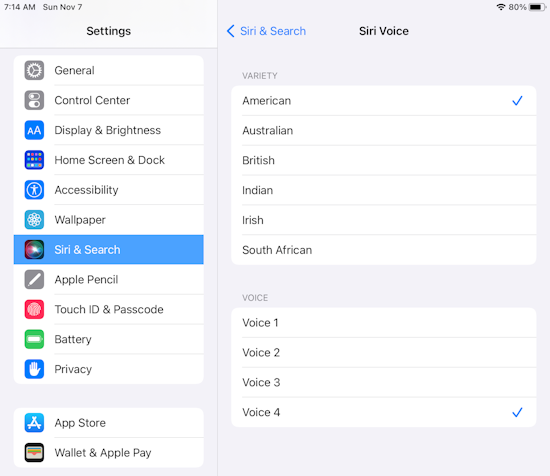Select the Irish variety
The height and width of the screenshot is (476, 550).
[384, 220]
